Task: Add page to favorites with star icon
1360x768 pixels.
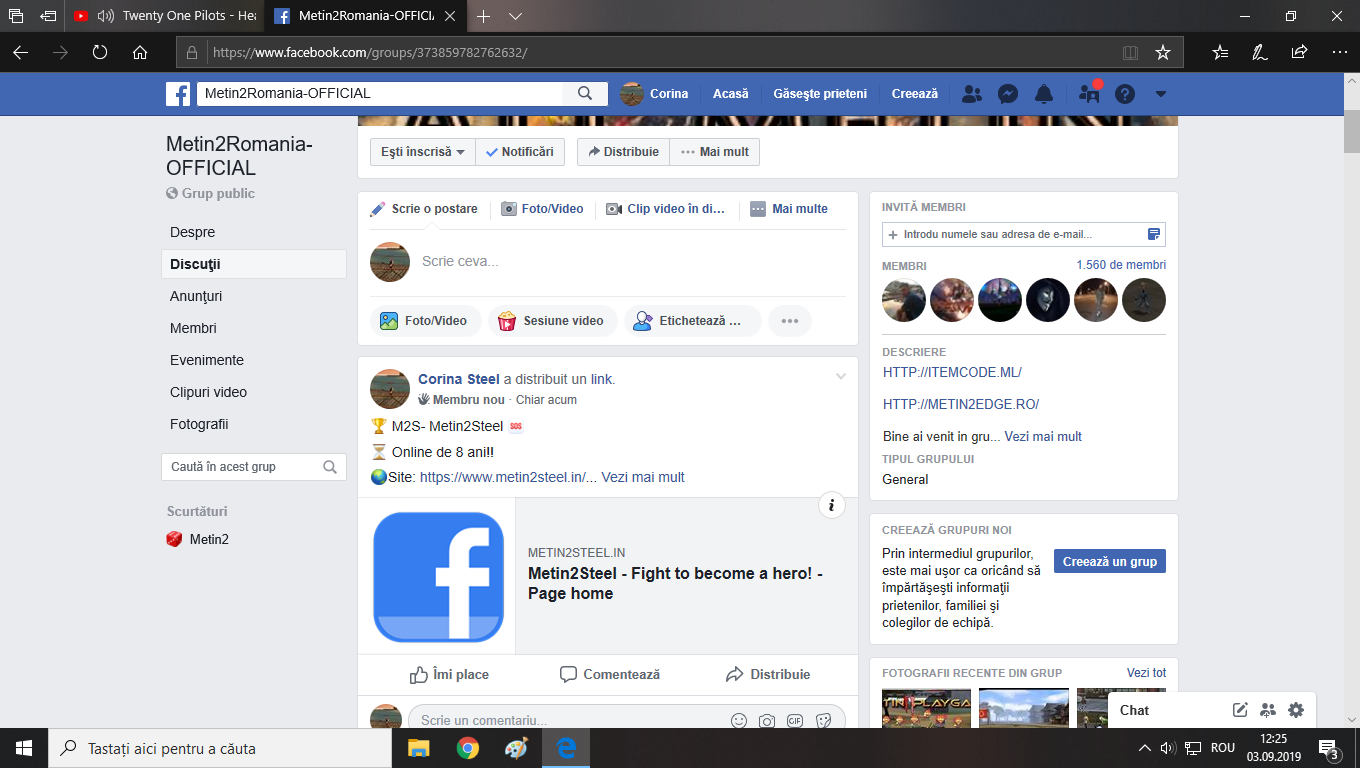Action: tap(1162, 52)
